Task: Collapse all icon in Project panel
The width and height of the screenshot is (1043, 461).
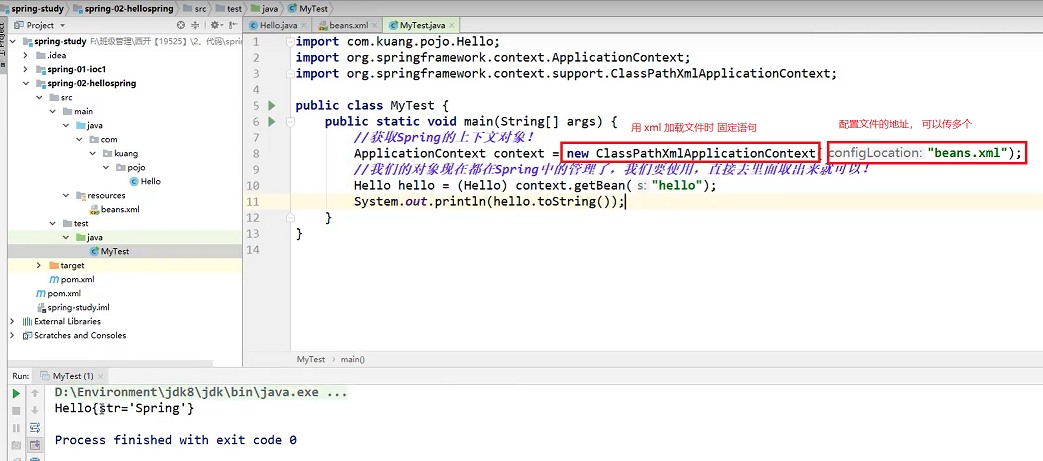Action: point(195,25)
